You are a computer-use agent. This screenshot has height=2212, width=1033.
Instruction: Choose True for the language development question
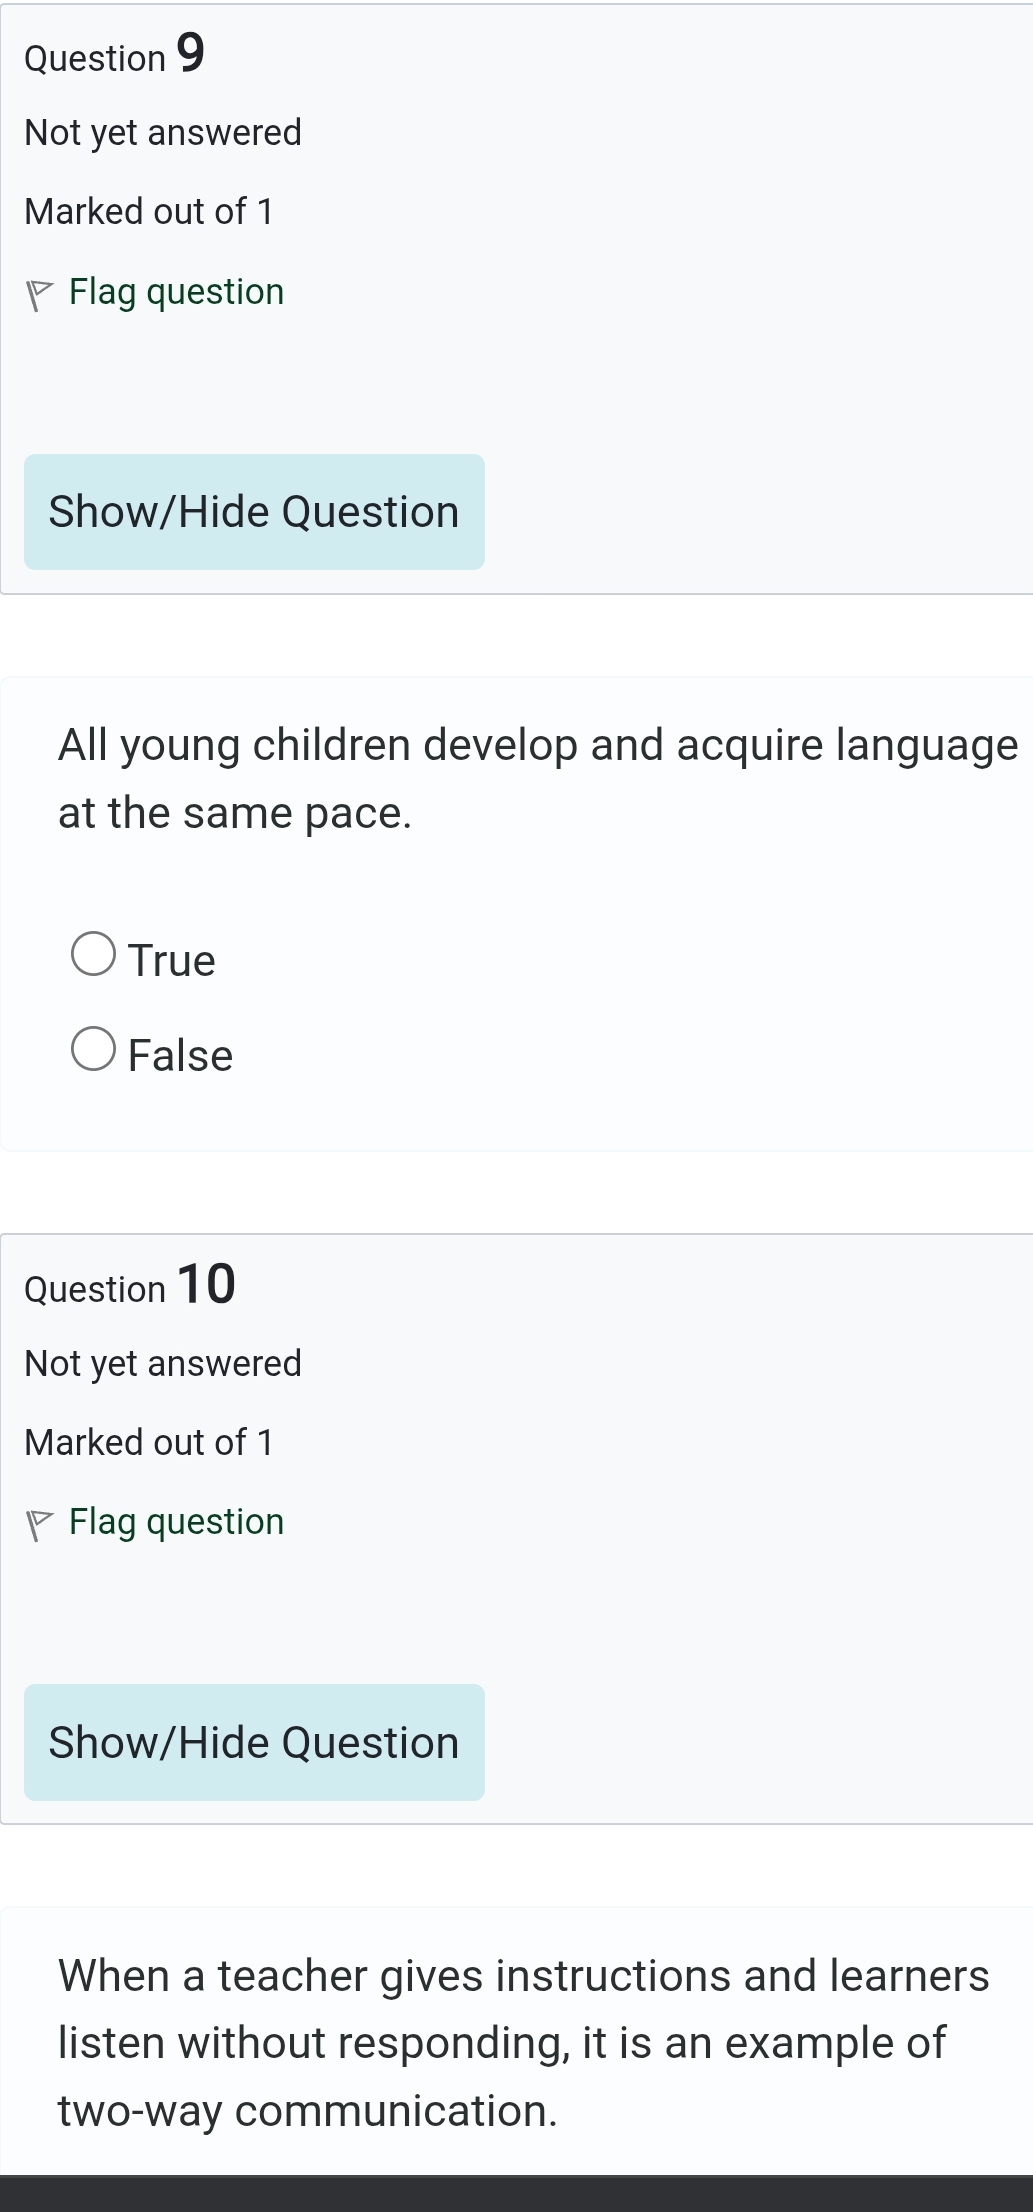[x=95, y=957]
